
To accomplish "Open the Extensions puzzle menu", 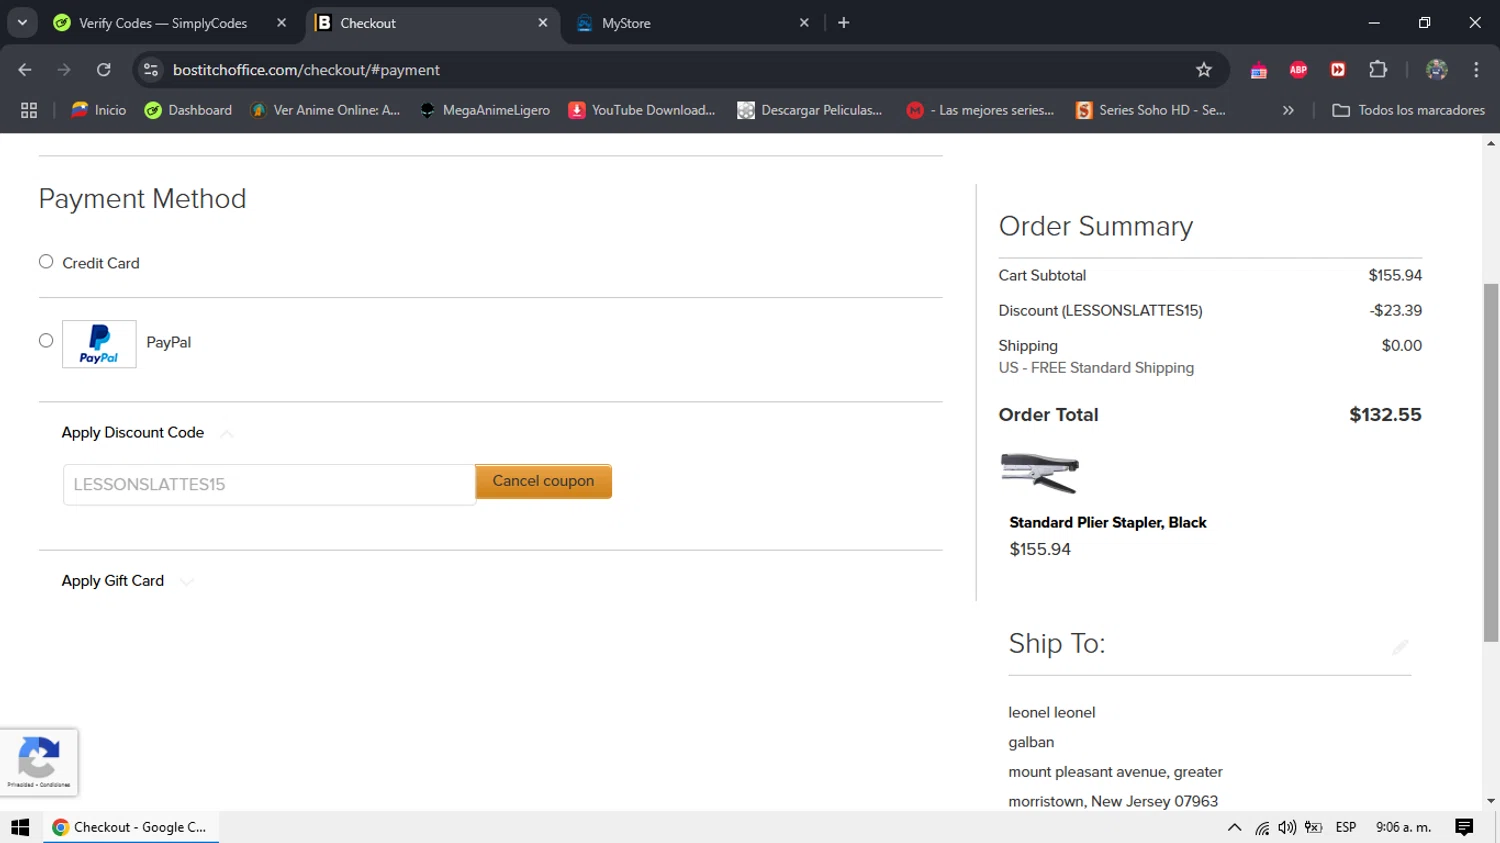I will point(1378,70).
